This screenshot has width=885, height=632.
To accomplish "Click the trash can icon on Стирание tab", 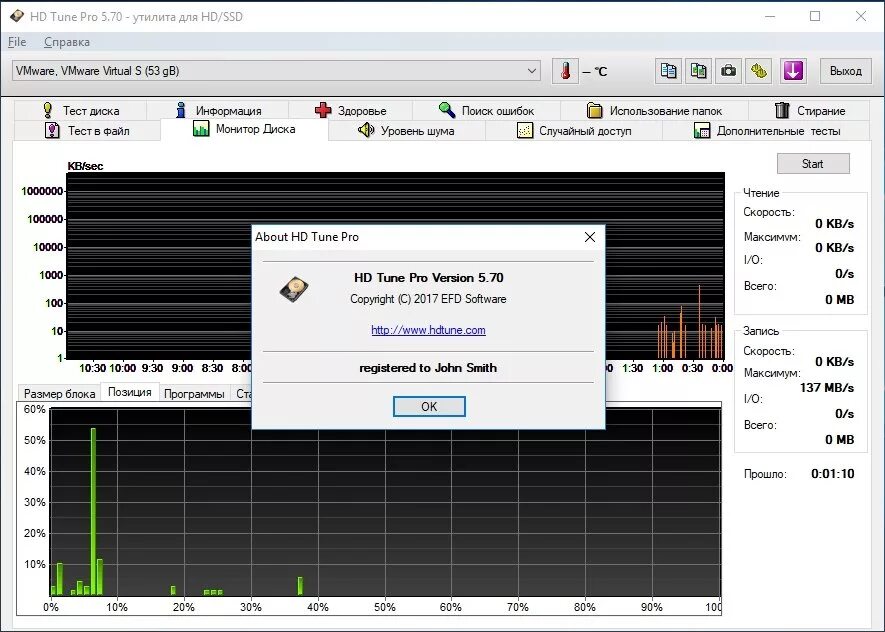I will pyautogui.click(x=782, y=110).
